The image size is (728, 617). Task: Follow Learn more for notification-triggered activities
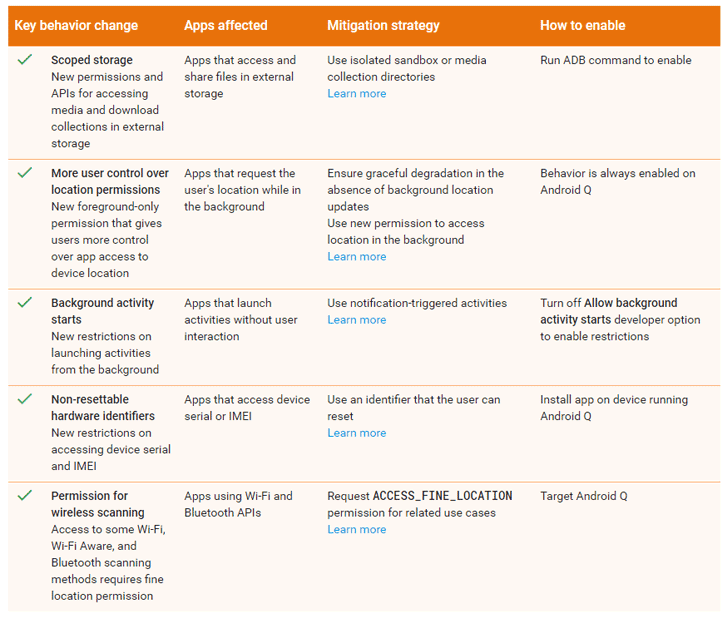coord(356,320)
